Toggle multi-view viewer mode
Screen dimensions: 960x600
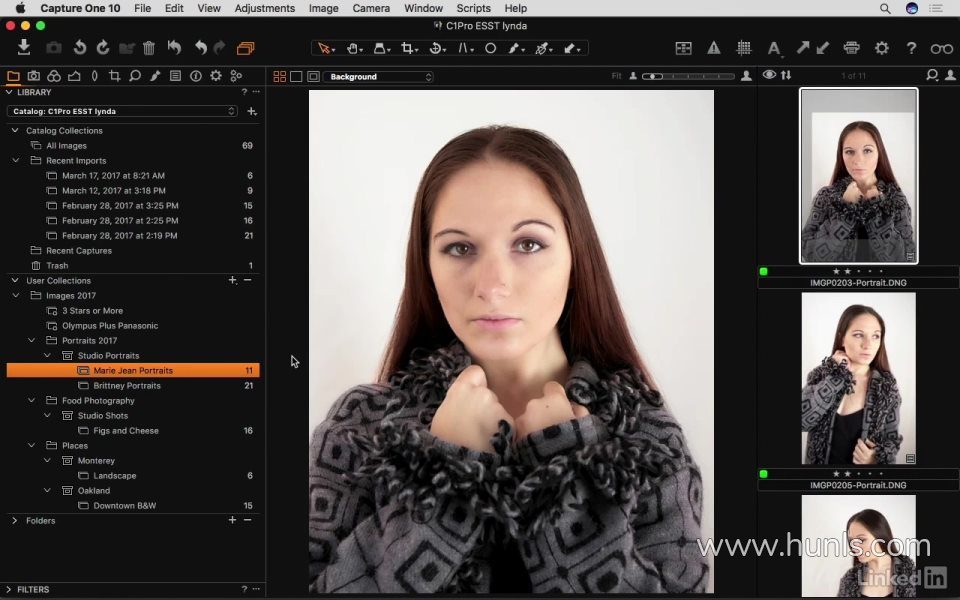click(x=280, y=77)
